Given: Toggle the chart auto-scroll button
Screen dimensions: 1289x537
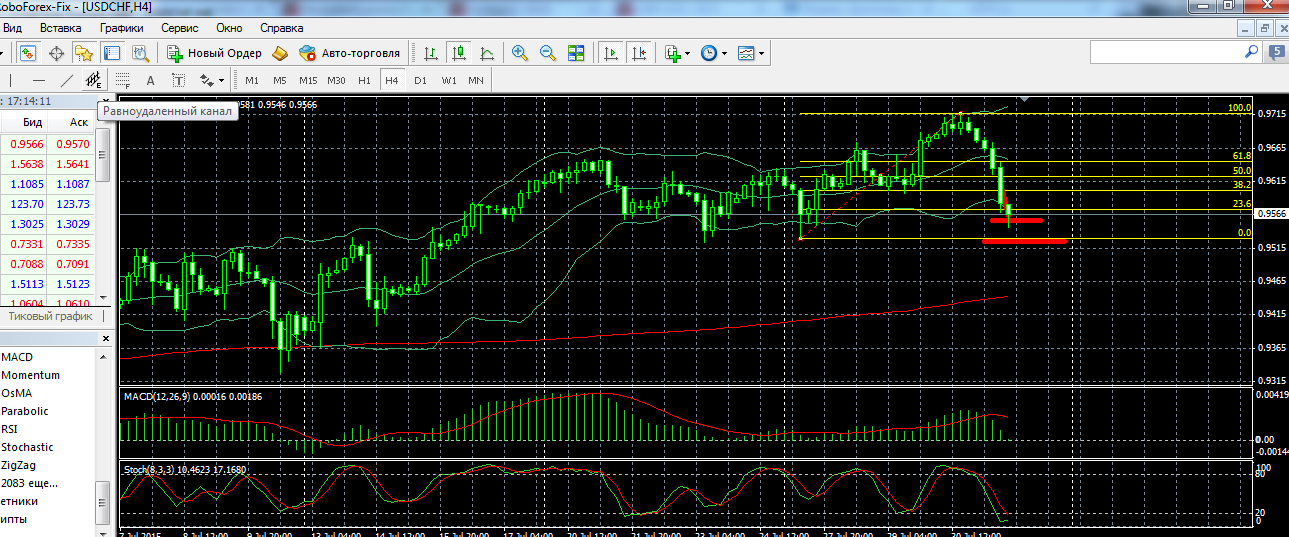Looking at the screenshot, I should [x=610, y=53].
